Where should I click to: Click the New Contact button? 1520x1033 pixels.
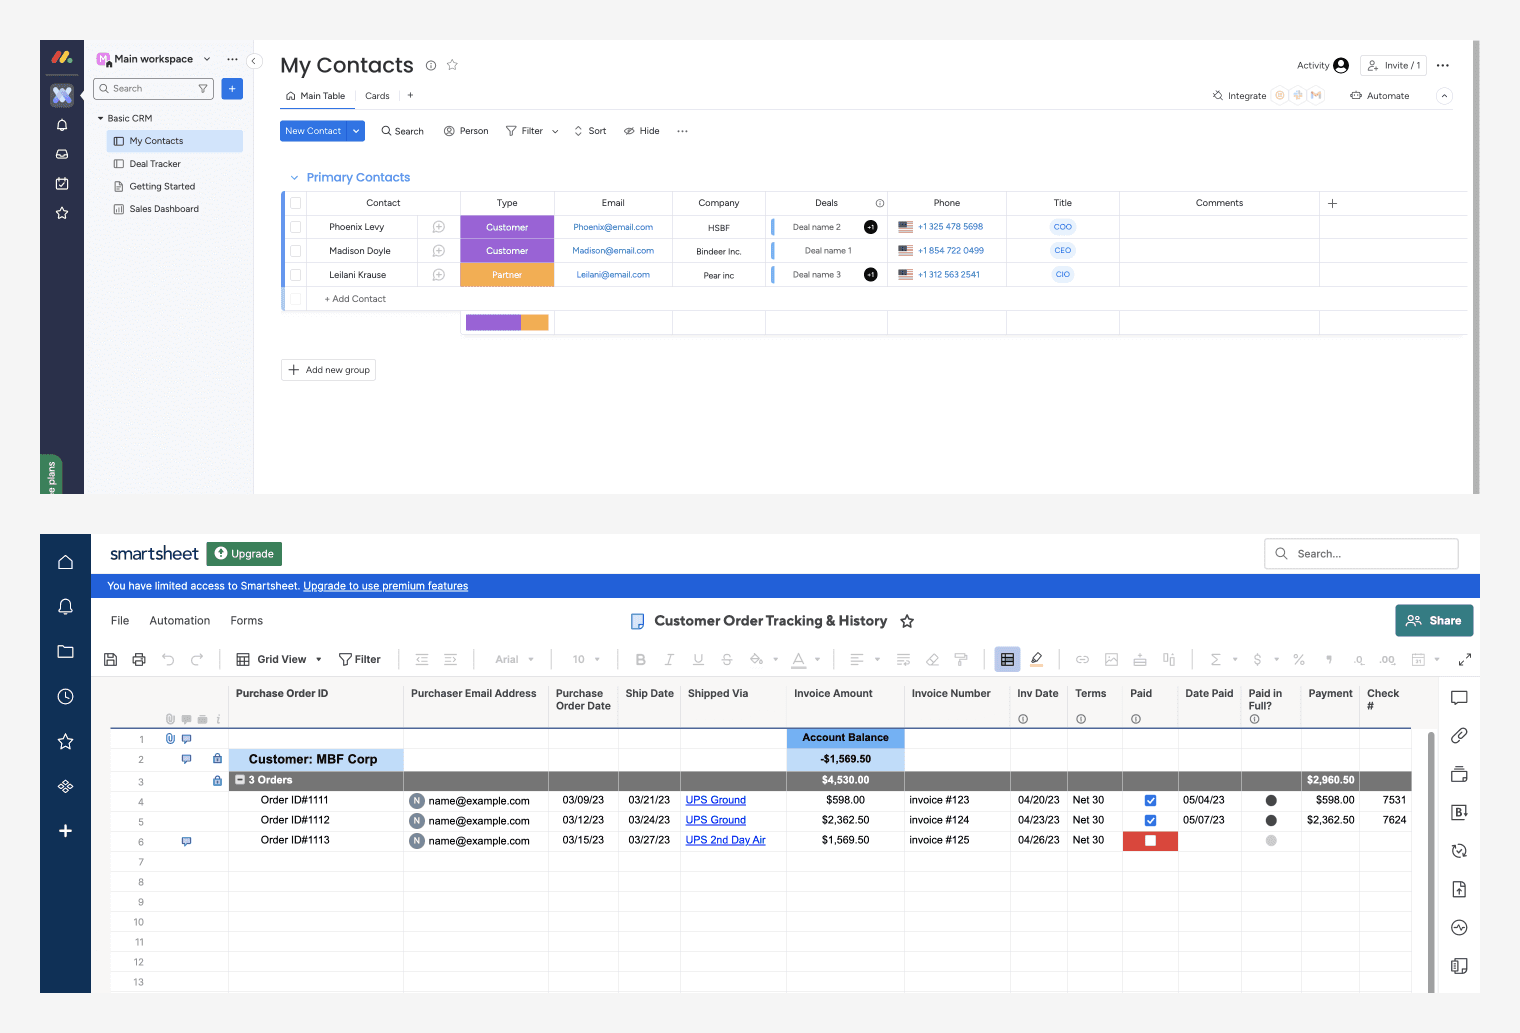[313, 131]
